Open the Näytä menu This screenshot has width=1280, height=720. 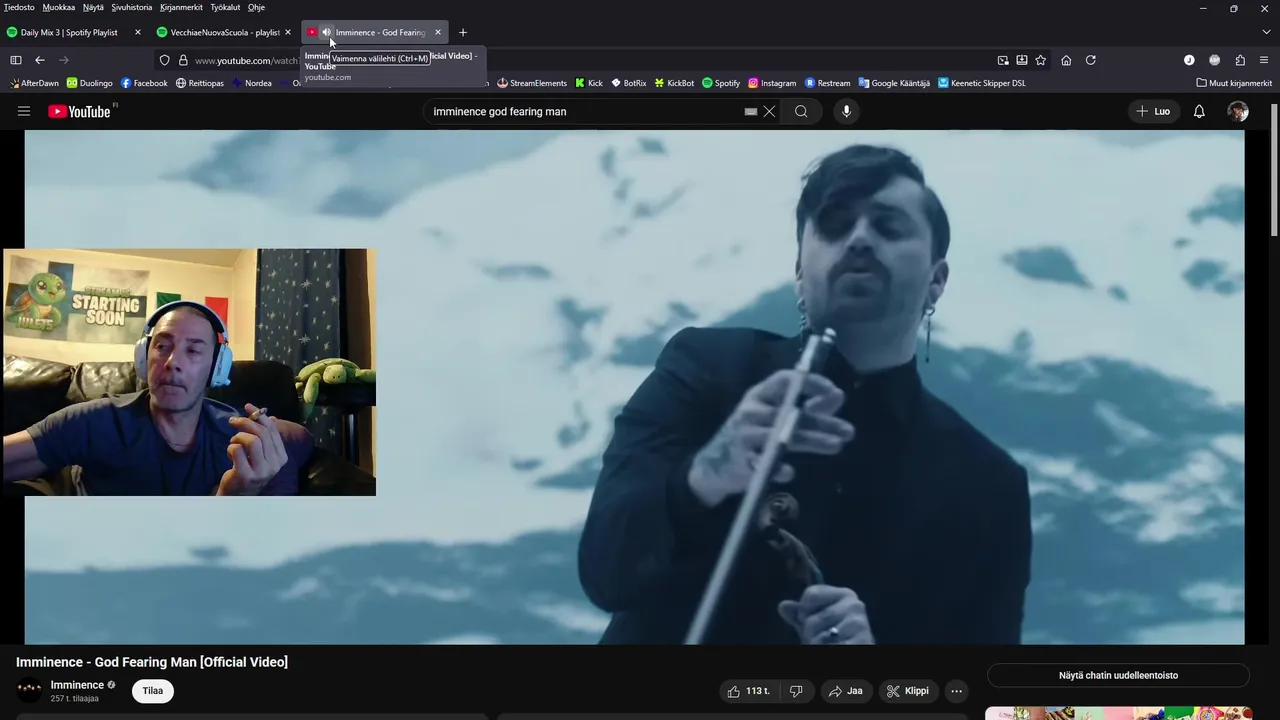tap(93, 7)
